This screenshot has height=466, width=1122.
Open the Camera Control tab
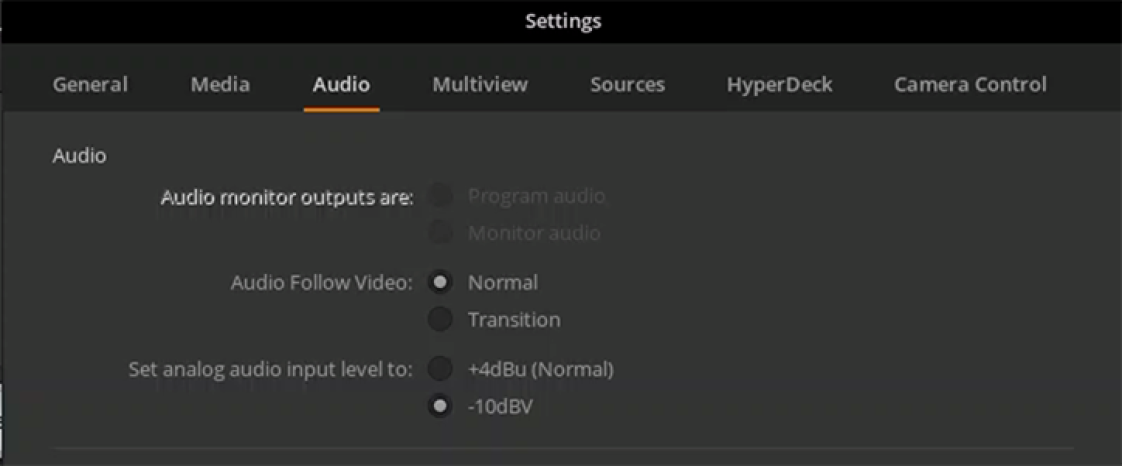point(970,85)
